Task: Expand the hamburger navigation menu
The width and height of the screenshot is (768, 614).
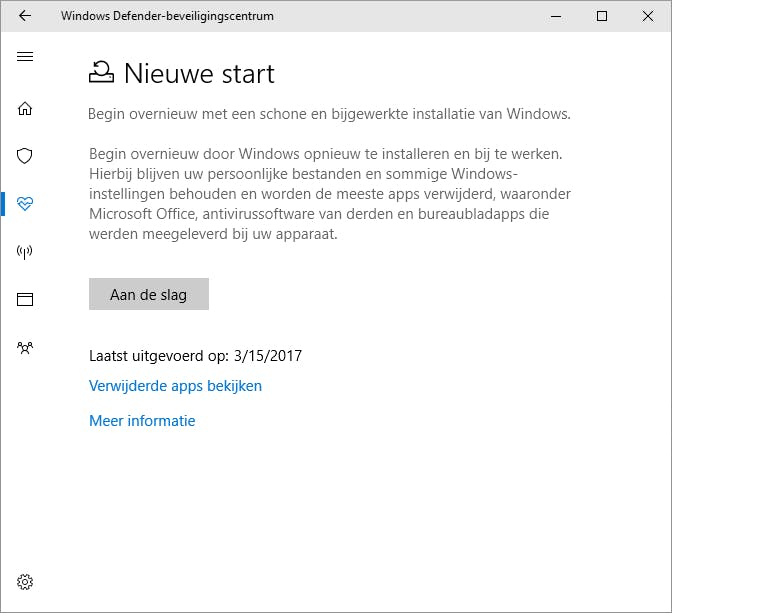Action: tap(25, 57)
